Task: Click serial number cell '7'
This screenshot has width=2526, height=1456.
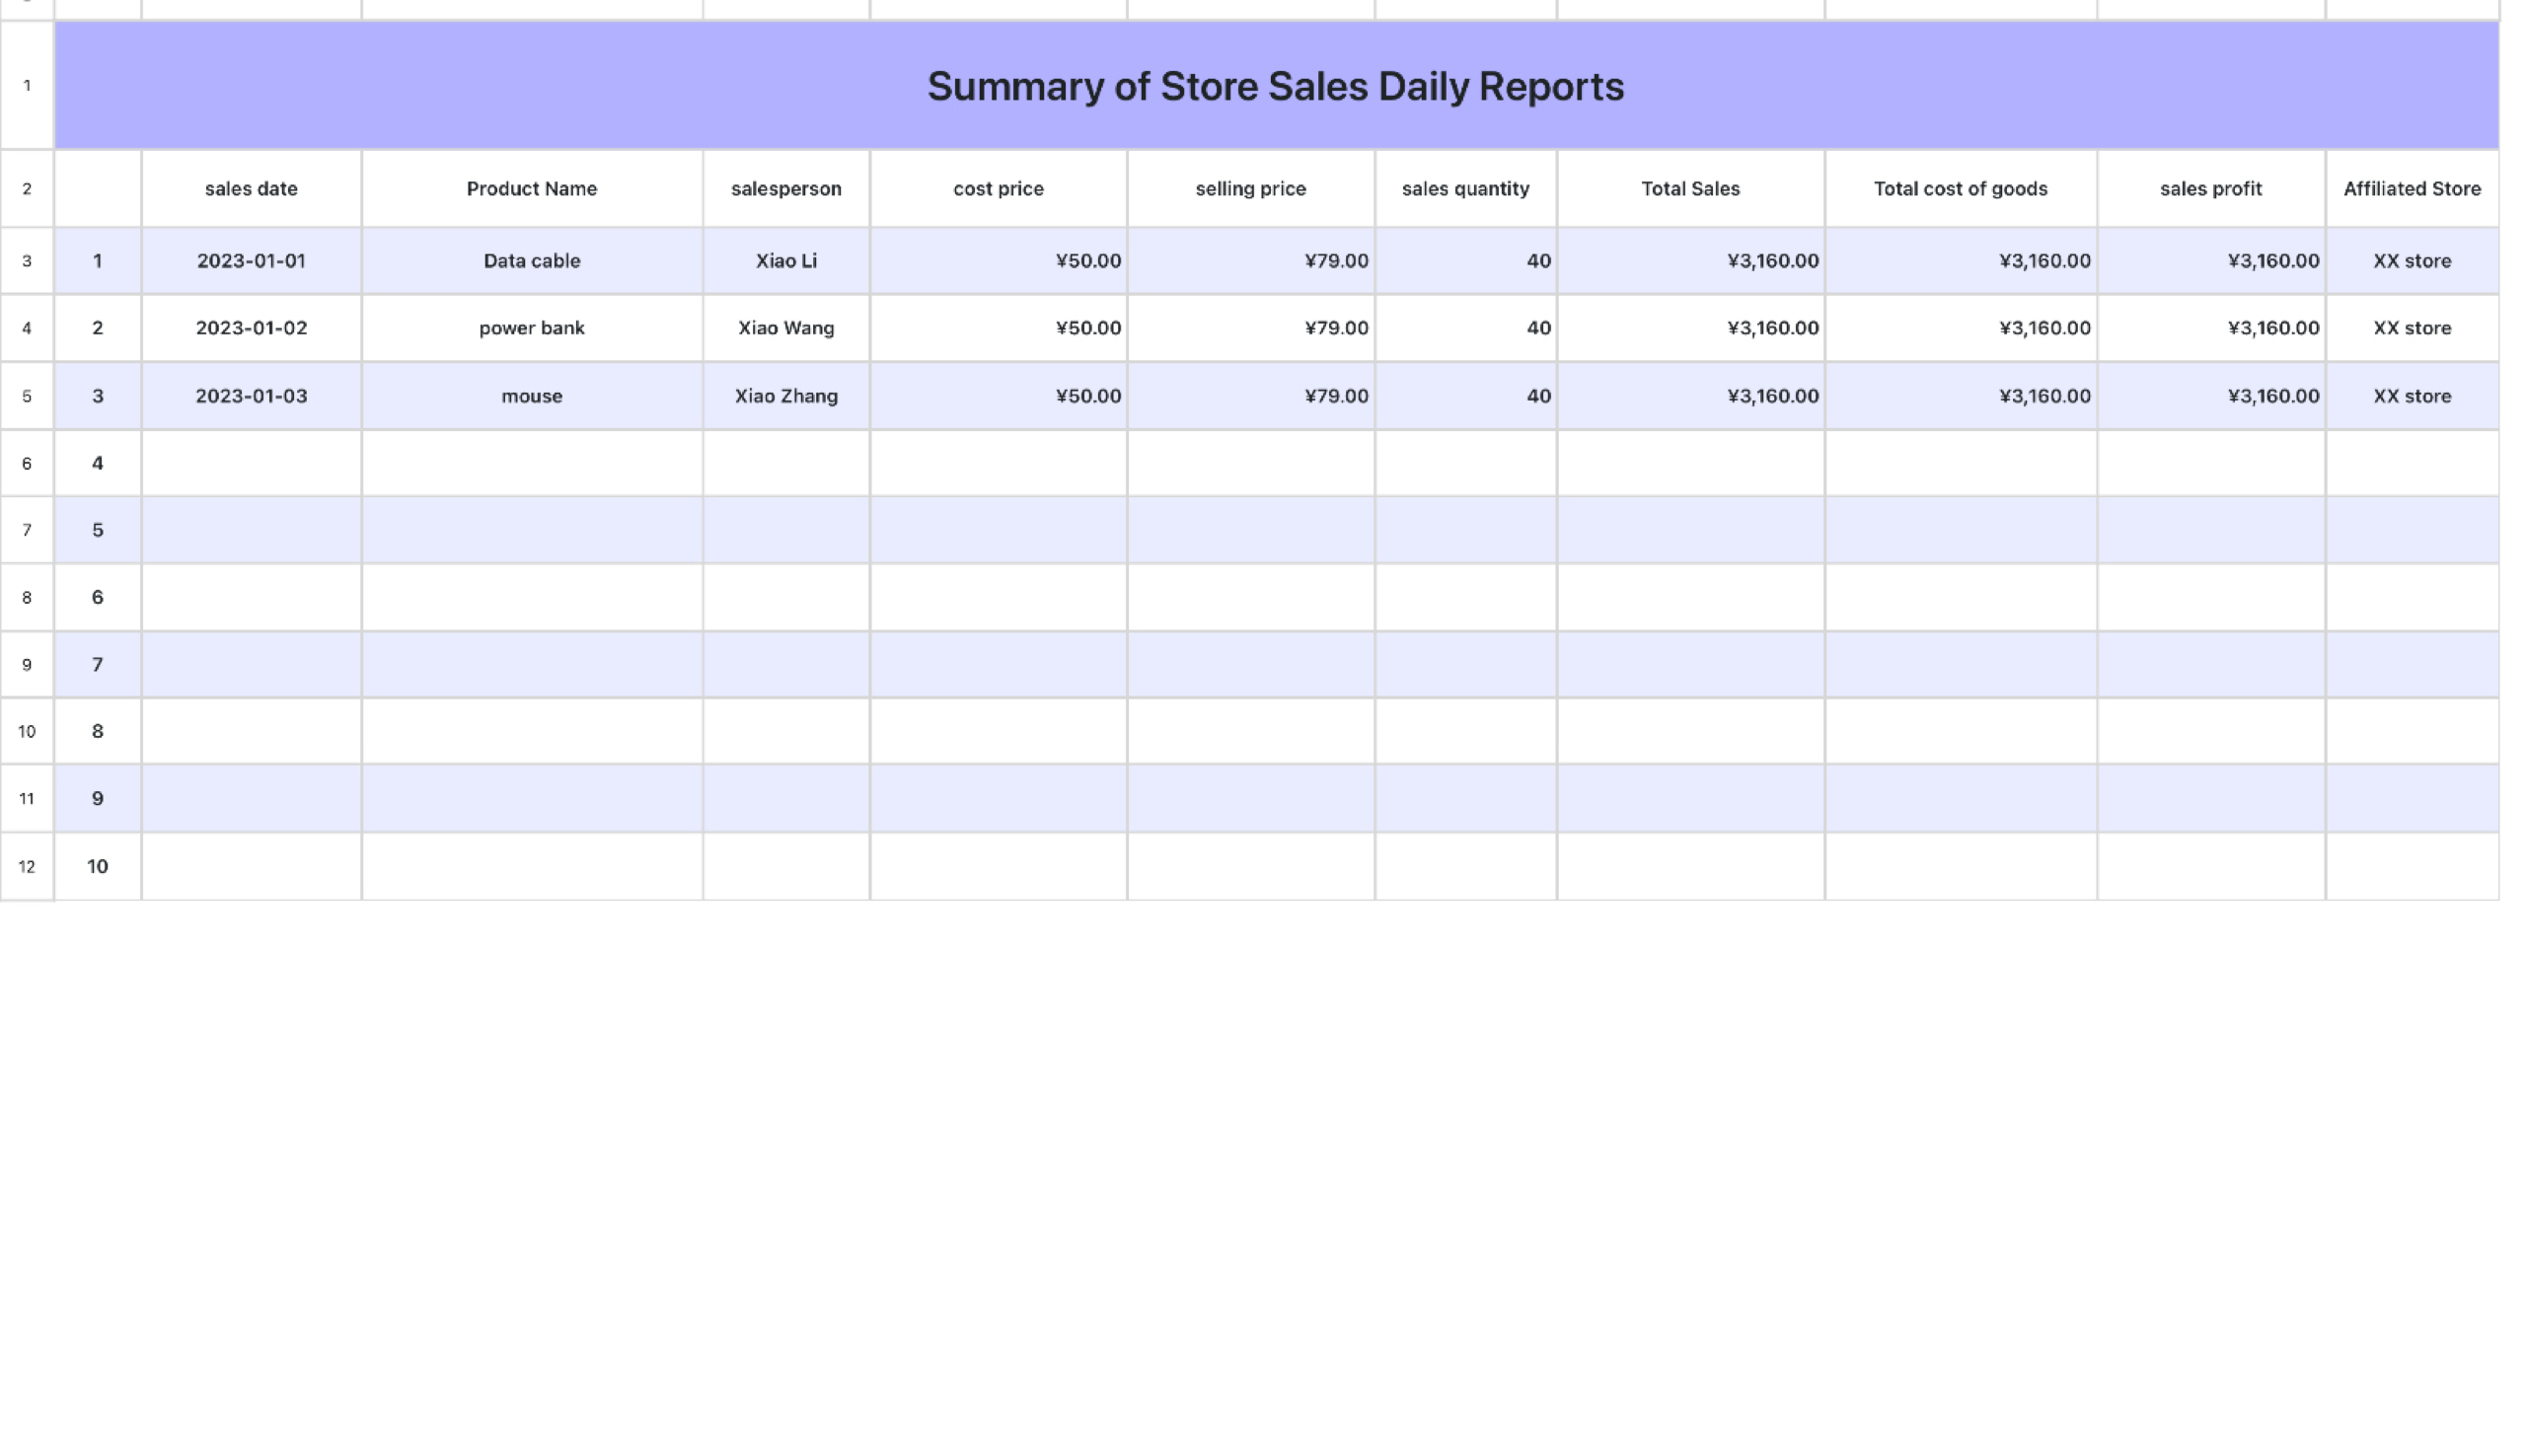Action: (x=97, y=664)
